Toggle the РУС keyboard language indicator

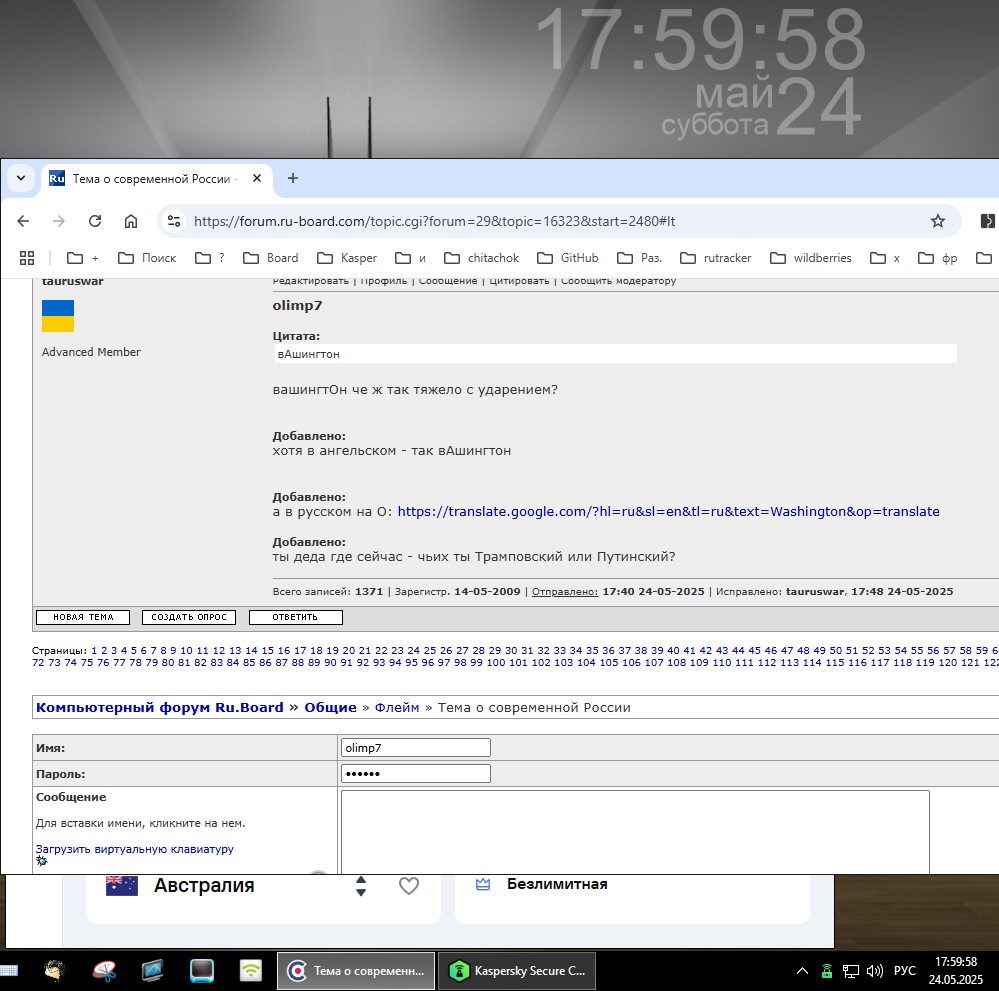click(x=904, y=970)
